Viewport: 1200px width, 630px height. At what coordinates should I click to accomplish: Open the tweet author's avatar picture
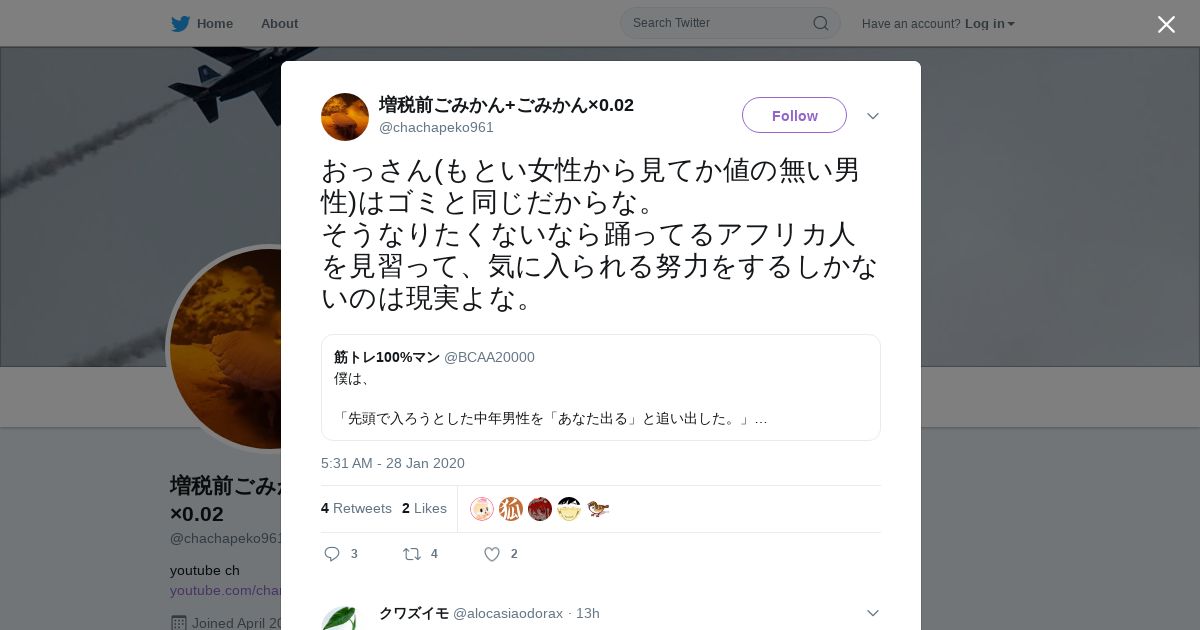[x=345, y=117]
